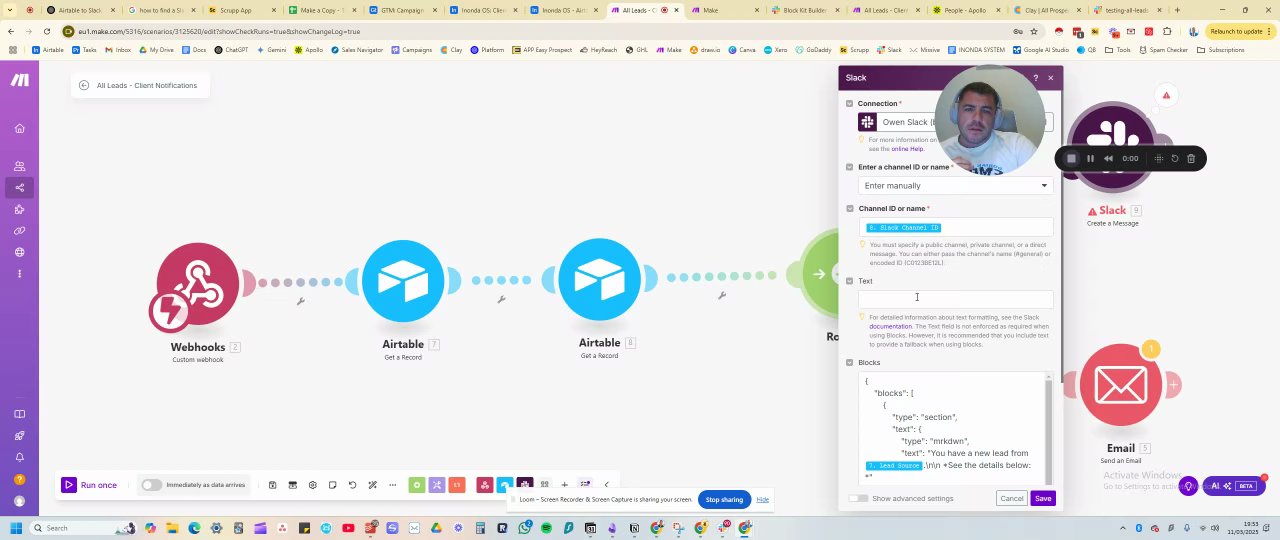
Task: Open the Airtable module numbered 8
Action: pos(599,281)
